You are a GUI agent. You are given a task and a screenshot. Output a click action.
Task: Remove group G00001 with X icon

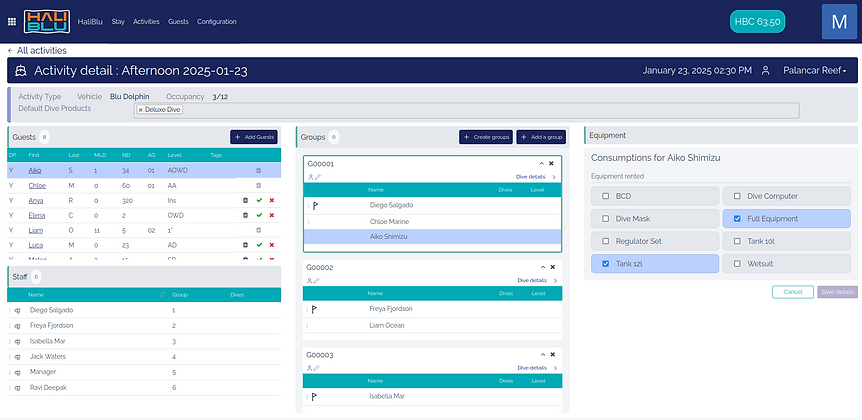point(551,163)
